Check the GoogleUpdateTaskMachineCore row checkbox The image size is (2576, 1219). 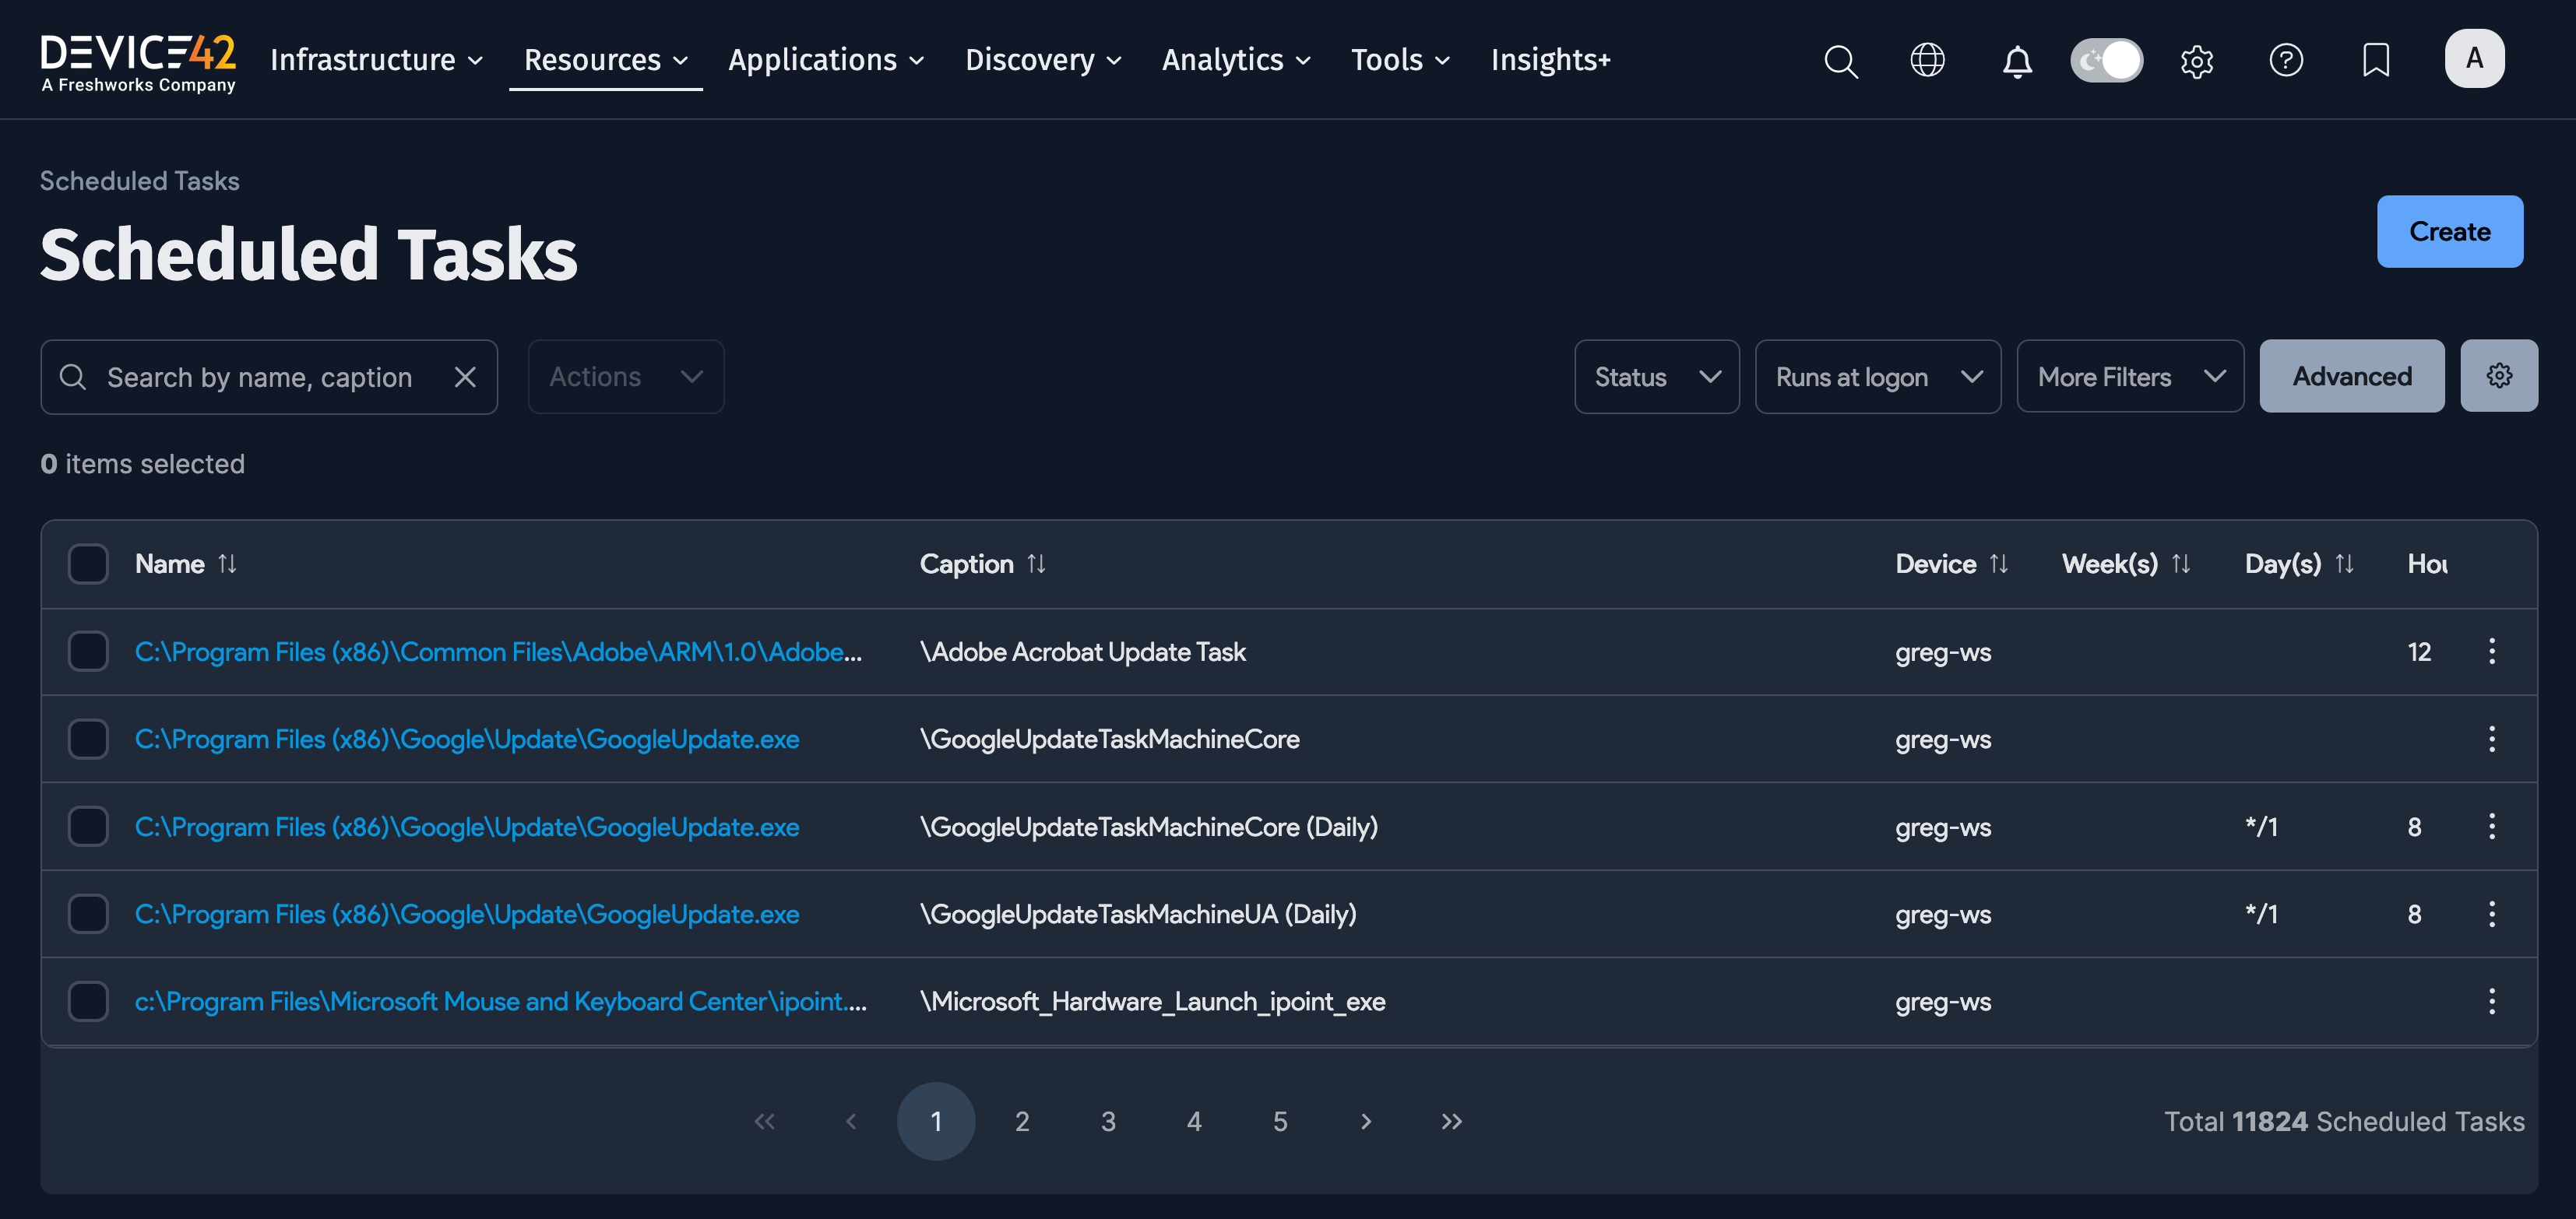click(x=87, y=739)
